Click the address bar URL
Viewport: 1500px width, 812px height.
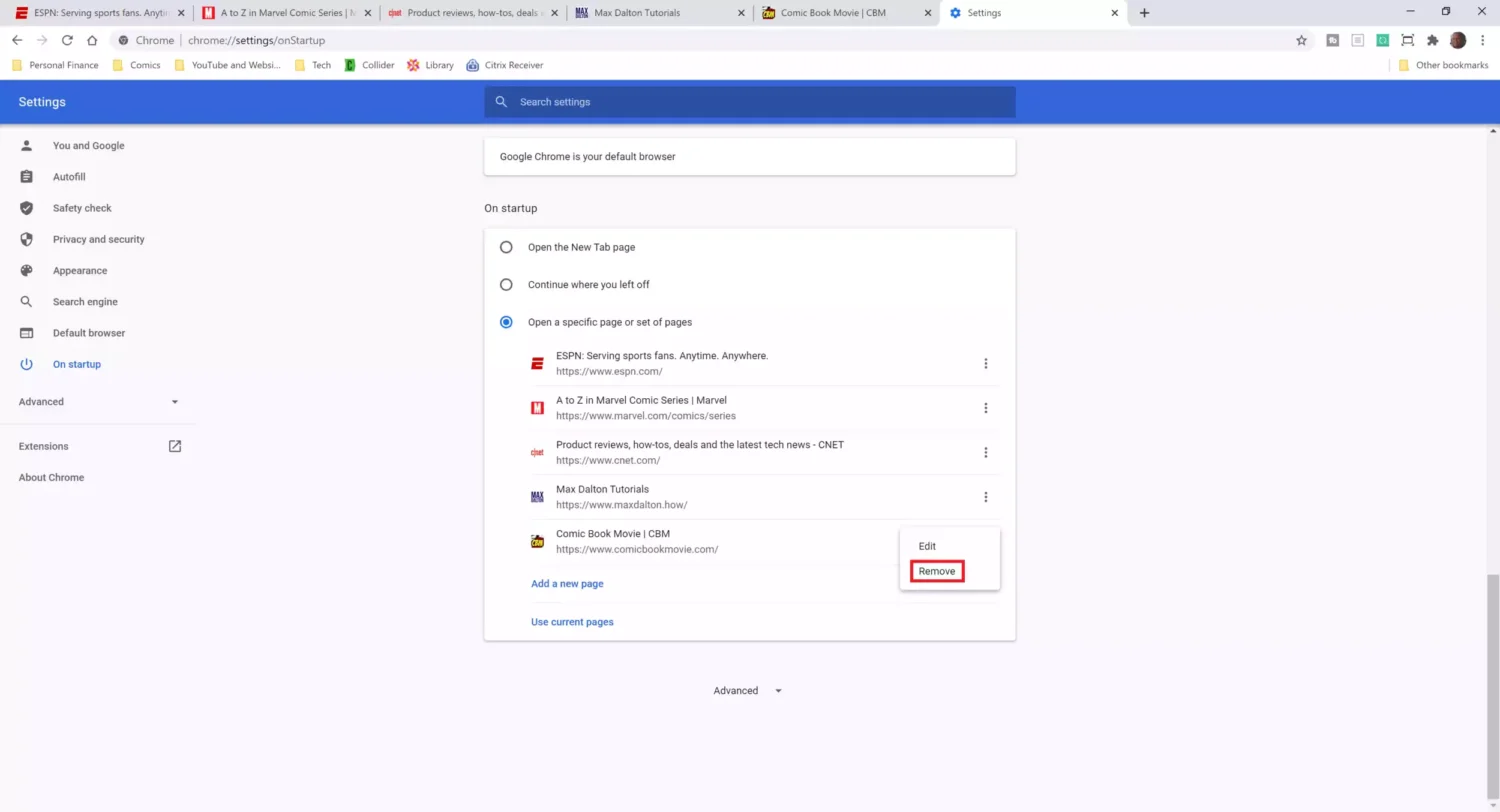point(256,40)
